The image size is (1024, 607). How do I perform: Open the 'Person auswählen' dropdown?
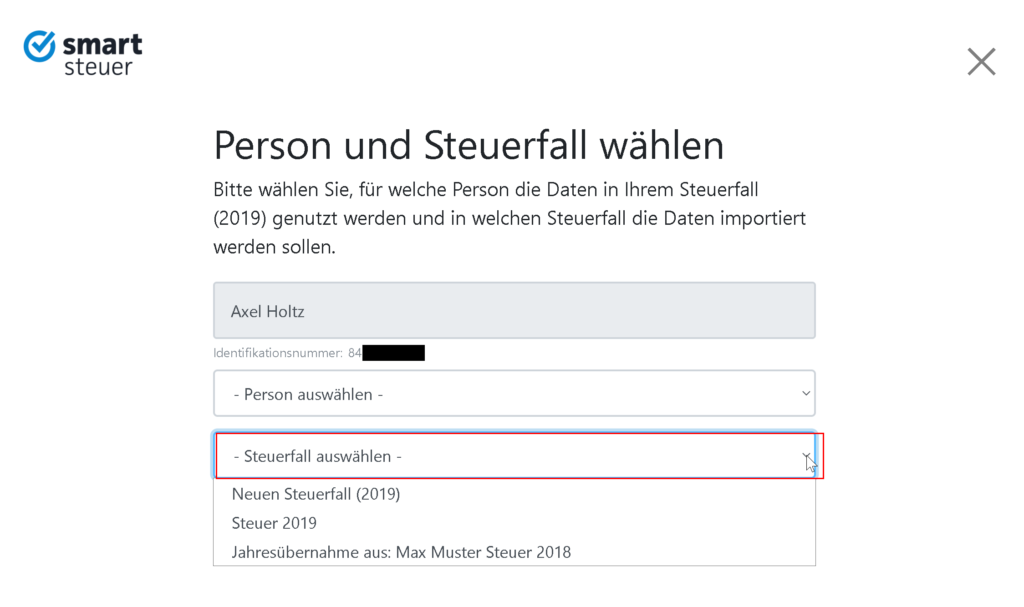(513, 394)
